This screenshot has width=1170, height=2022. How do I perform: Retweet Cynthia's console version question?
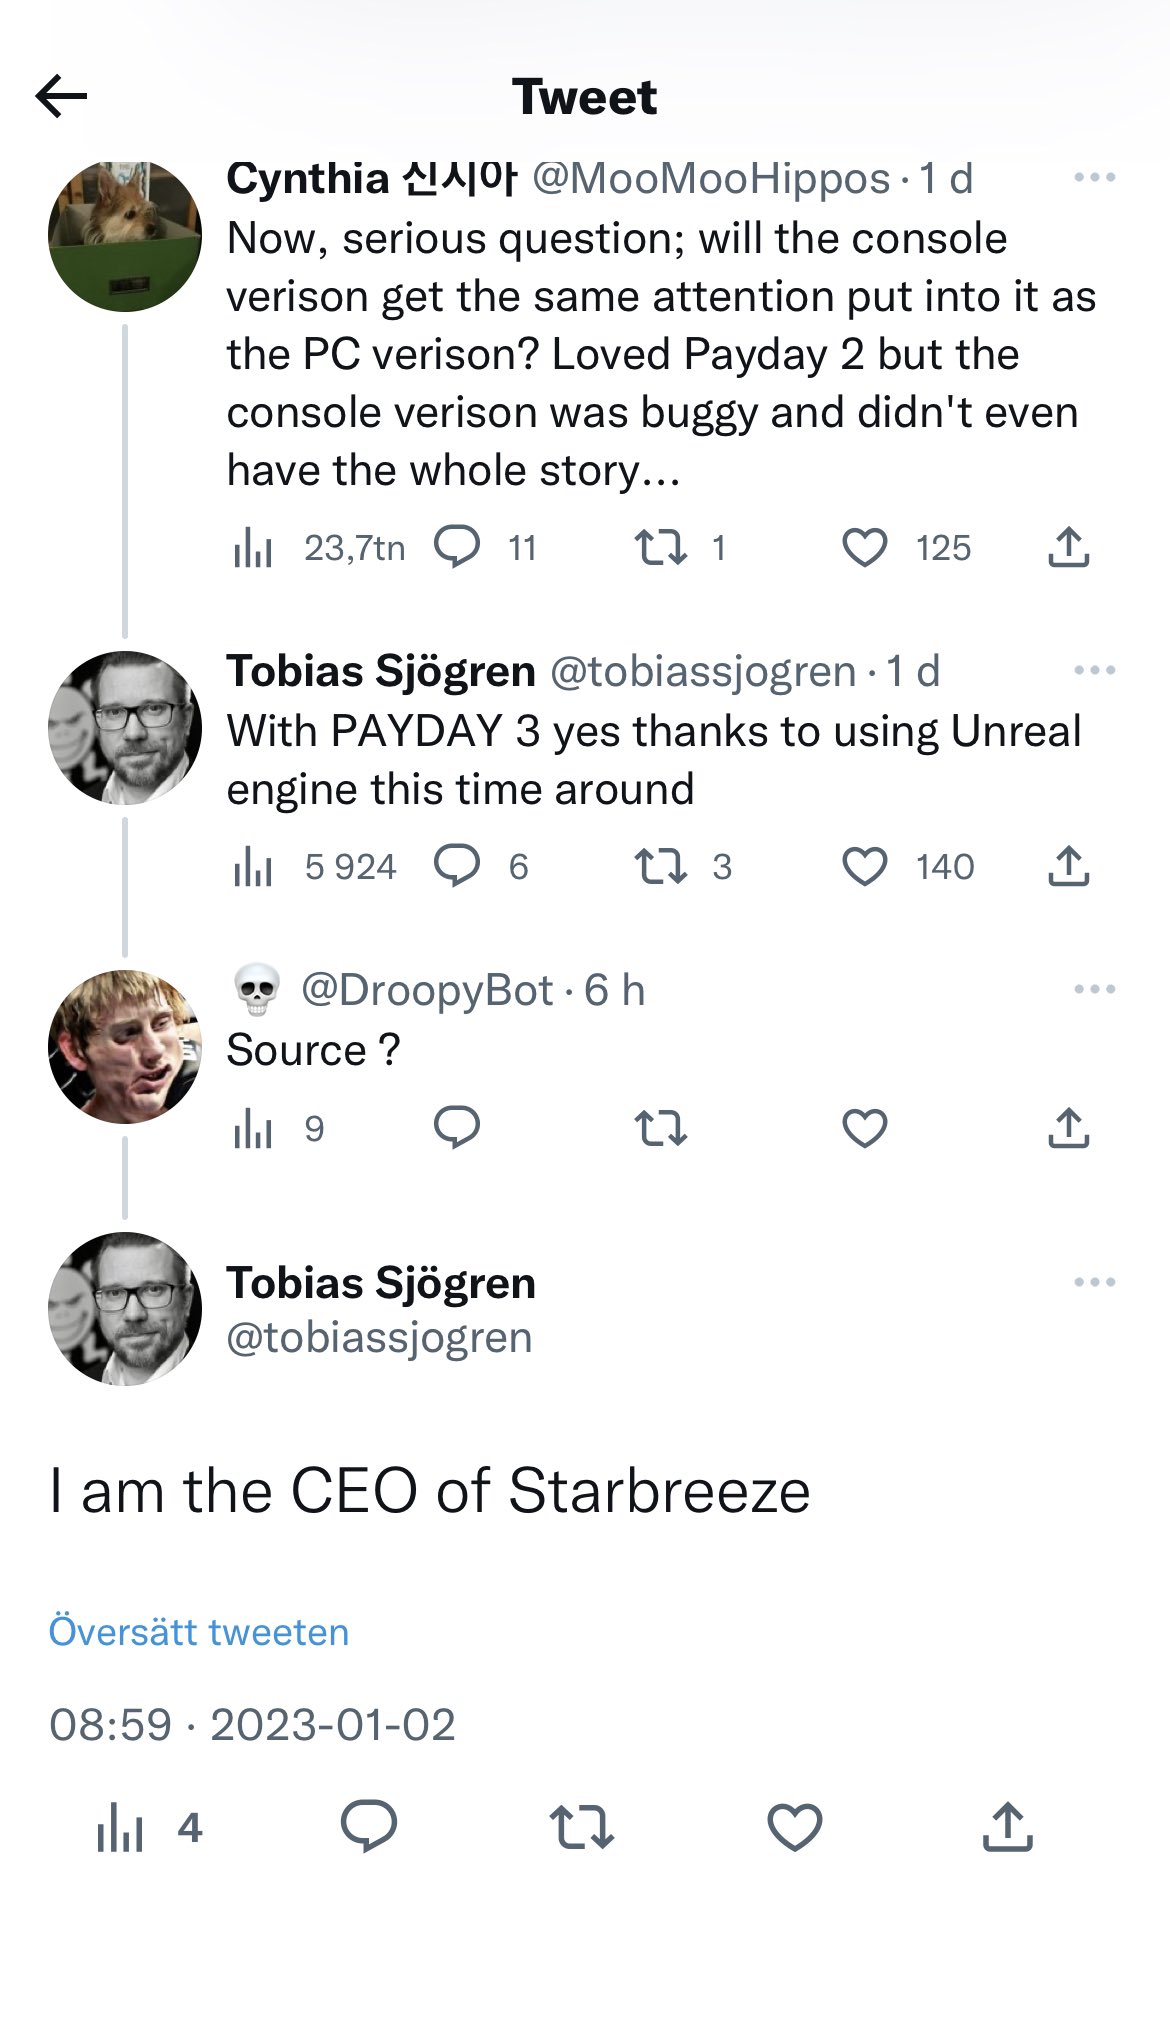pos(660,548)
